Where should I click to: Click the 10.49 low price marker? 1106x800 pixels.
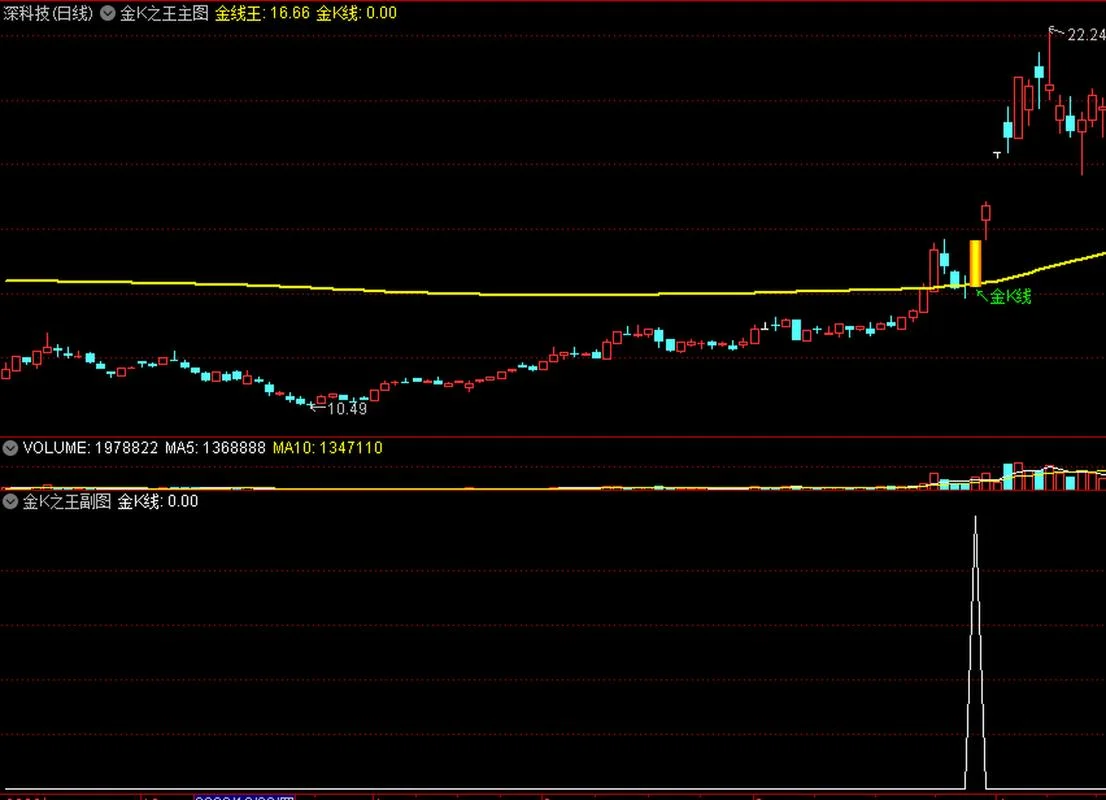coord(347,408)
